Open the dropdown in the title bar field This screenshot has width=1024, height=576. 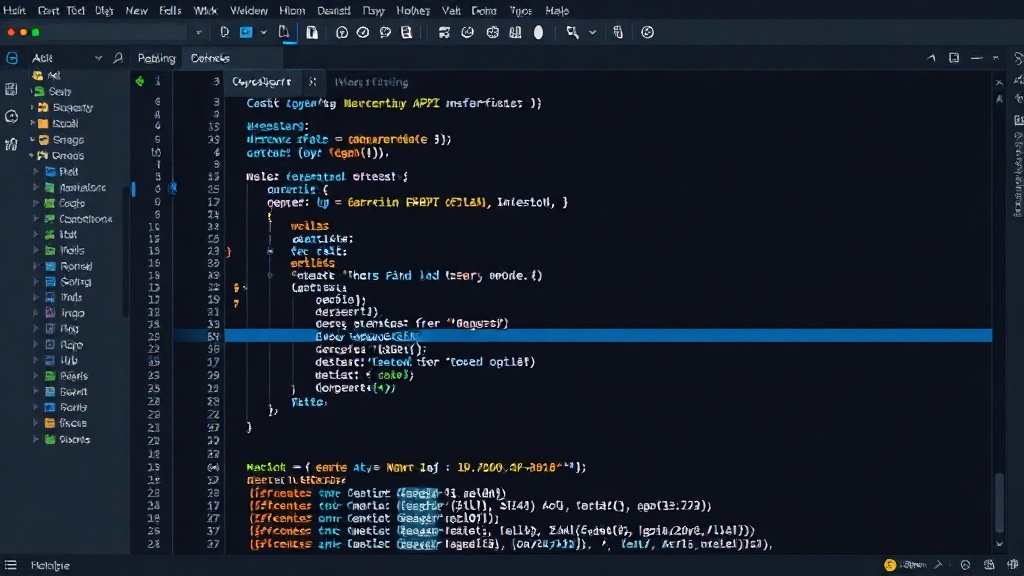(199, 32)
